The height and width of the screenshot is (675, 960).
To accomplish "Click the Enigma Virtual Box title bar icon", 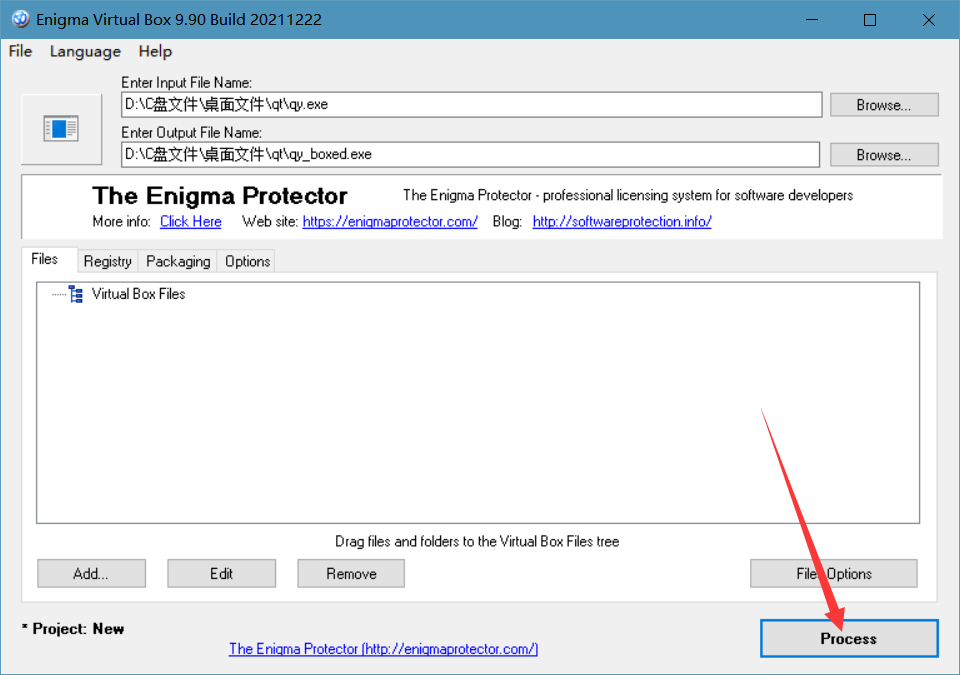I will (20, 19).
